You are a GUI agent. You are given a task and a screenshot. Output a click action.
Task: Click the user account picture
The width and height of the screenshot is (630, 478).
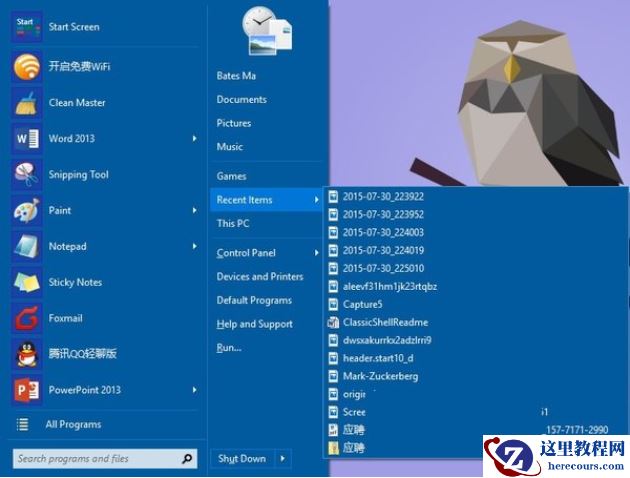click(267, 32)
